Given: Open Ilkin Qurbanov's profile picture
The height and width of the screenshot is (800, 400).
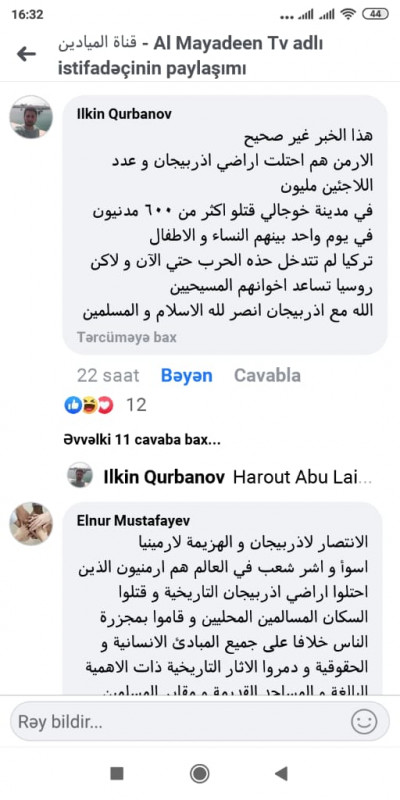Looking at the screenshot, I should click(x=31, y=117).
